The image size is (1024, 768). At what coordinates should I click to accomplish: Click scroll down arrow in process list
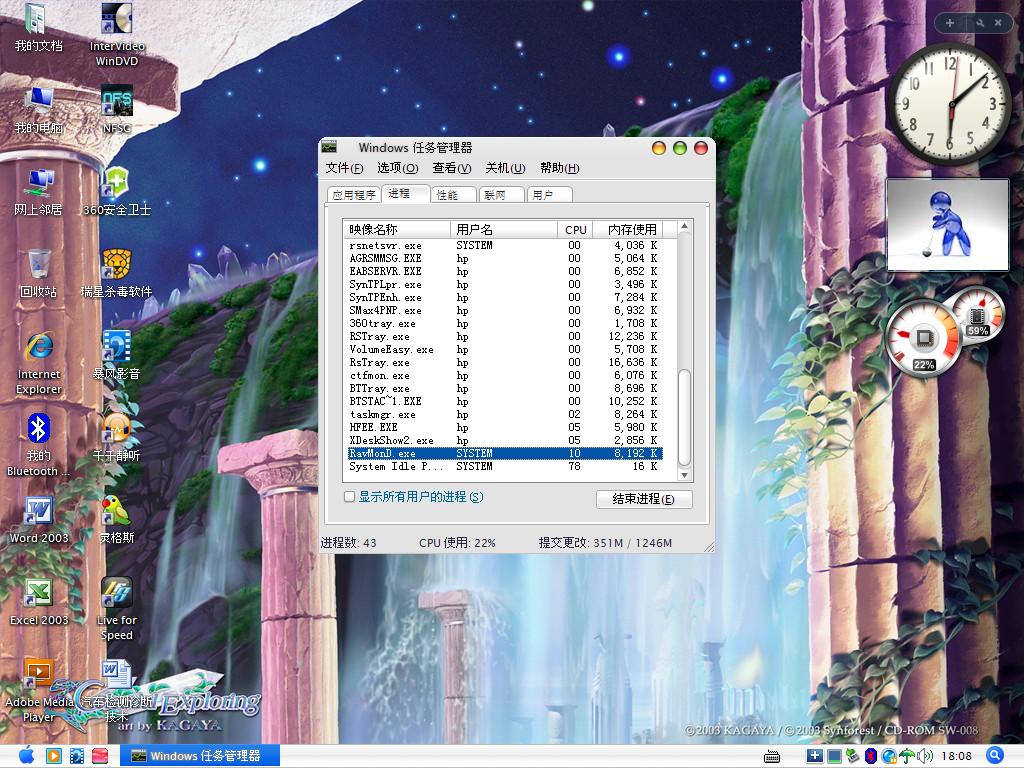pyautogui.click(x=684, y=475)
